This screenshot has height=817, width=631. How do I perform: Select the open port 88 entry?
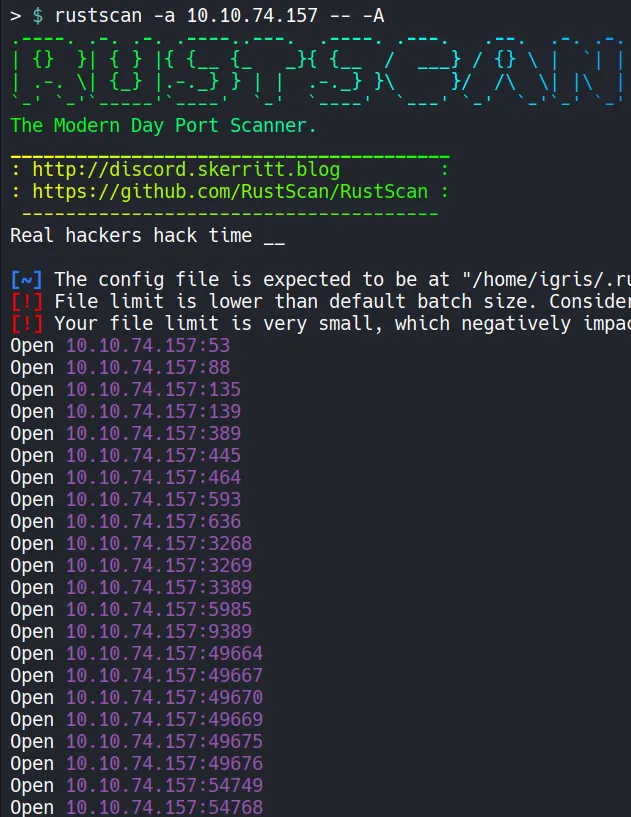point(120,367)
